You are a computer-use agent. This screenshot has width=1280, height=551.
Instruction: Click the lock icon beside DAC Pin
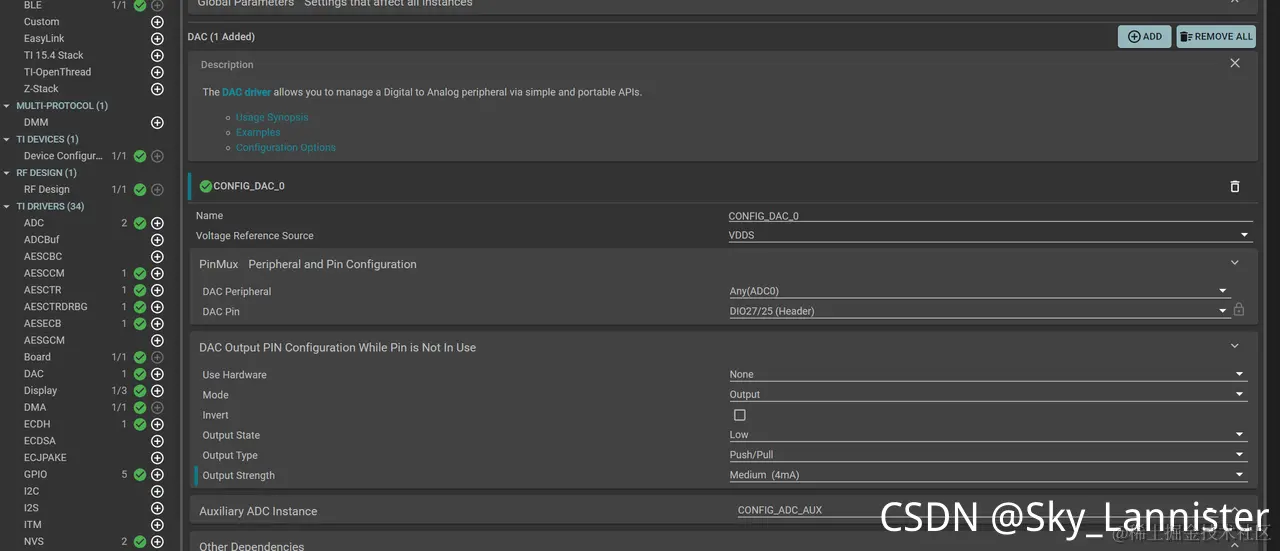pos(1239,310)
